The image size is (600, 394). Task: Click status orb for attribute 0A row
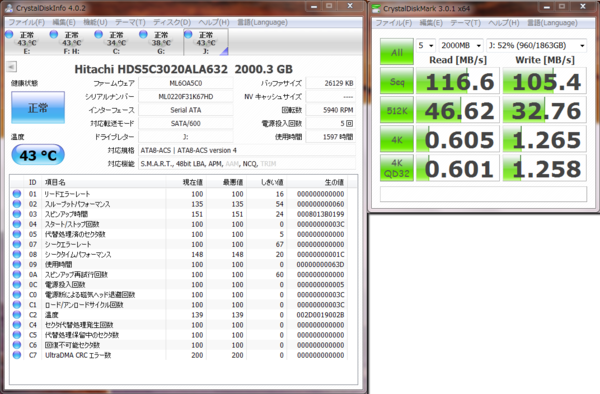17,274
